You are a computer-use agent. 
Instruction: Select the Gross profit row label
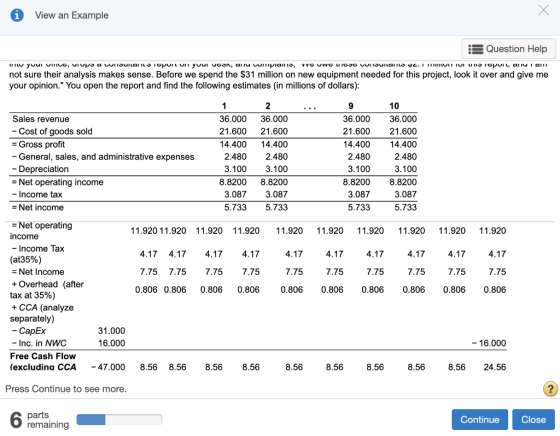tap(38, 144)
